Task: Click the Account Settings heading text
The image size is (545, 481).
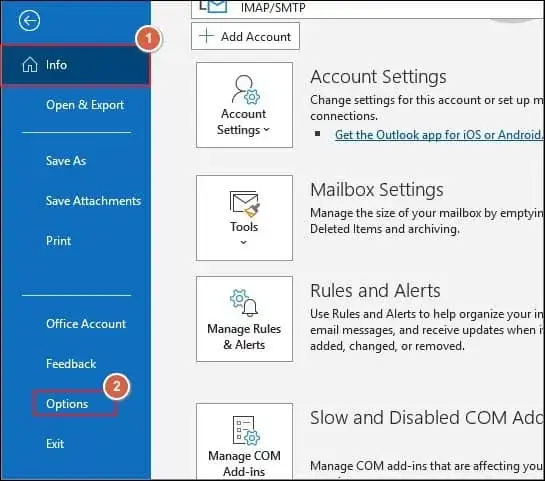Action: coord(378,77)
